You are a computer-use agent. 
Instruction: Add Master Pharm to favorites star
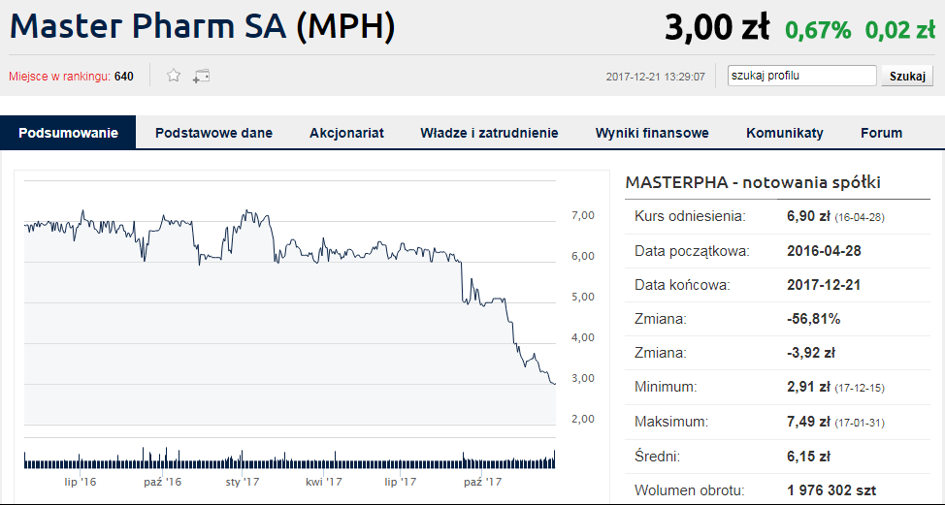(174, 76)
